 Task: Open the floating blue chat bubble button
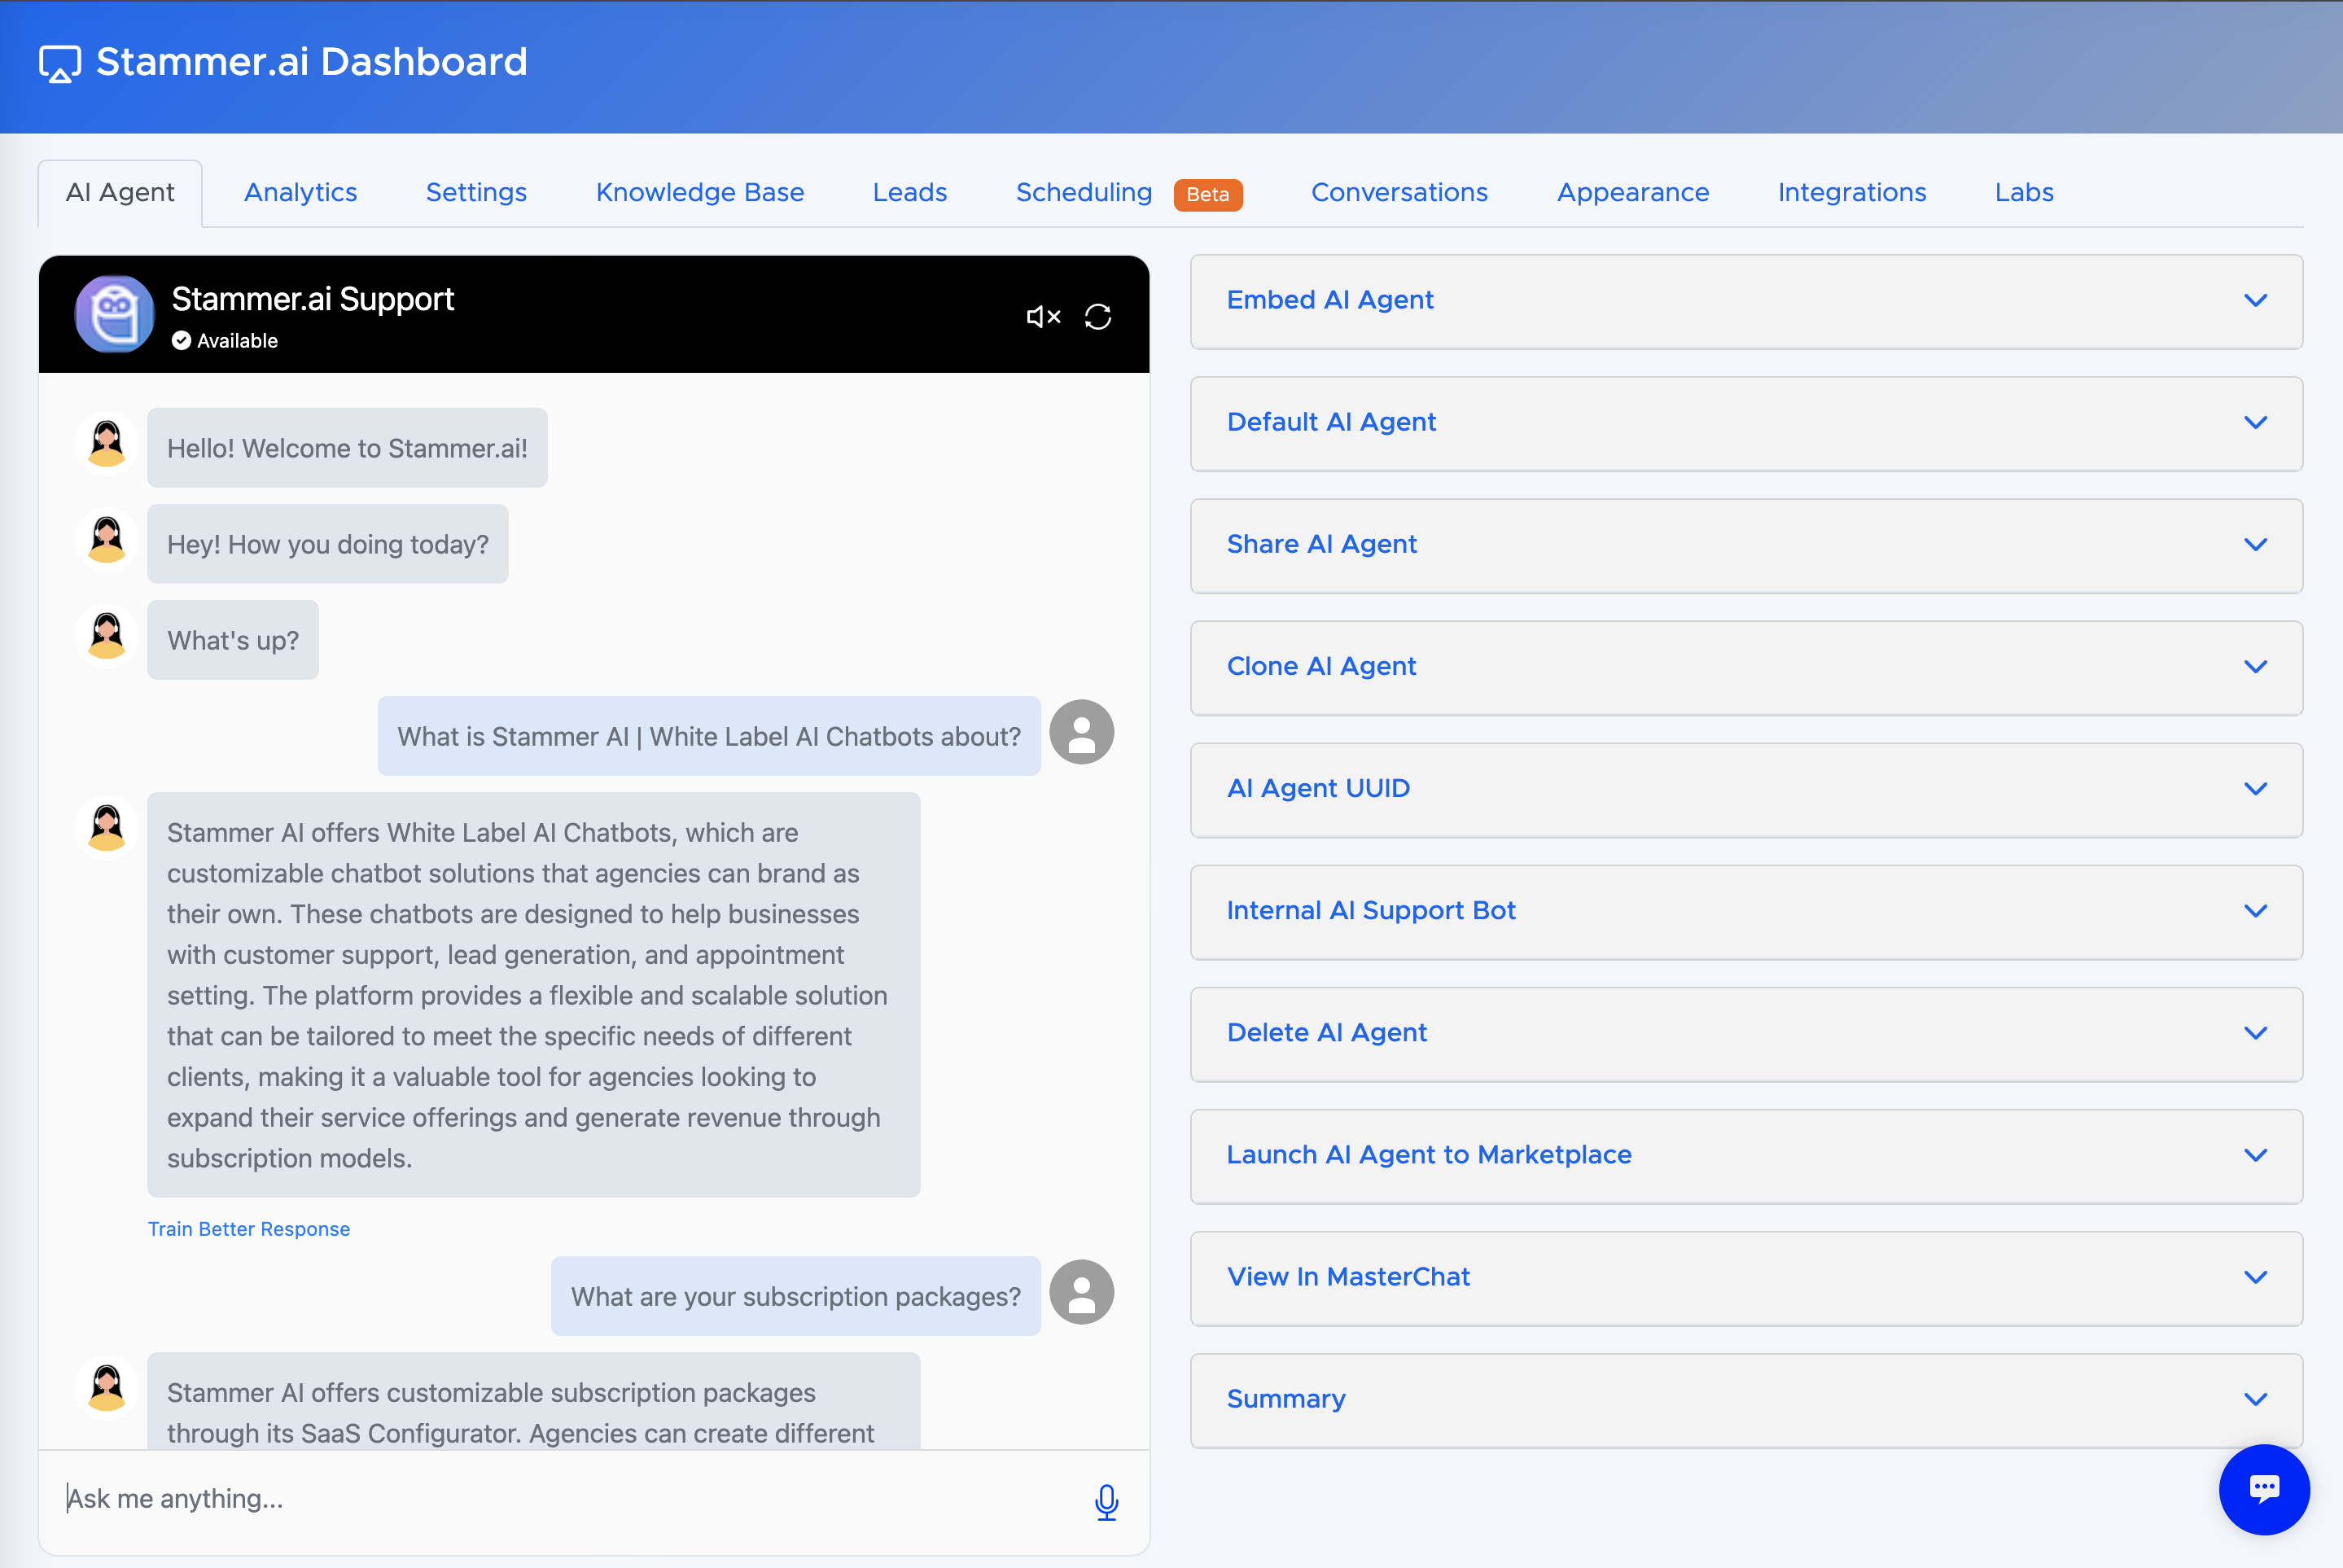pos(2264,1489)
